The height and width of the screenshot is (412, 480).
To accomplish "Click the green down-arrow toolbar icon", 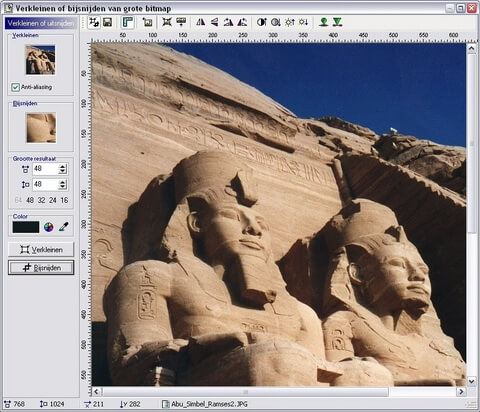I will [x=337, y=22].
